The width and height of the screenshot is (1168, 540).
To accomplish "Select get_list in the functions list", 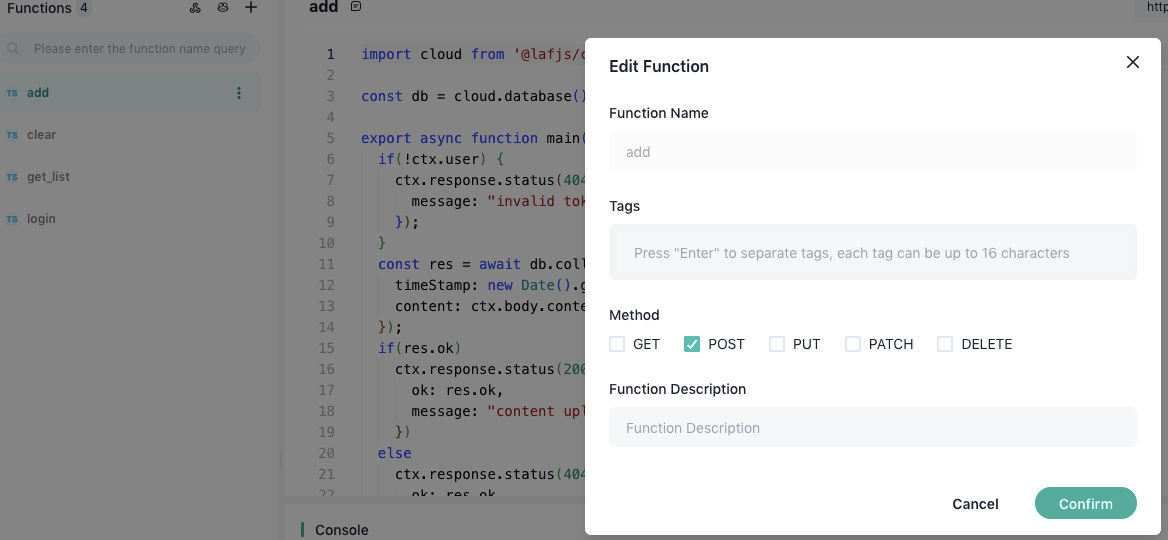I will tap(48, 177).
